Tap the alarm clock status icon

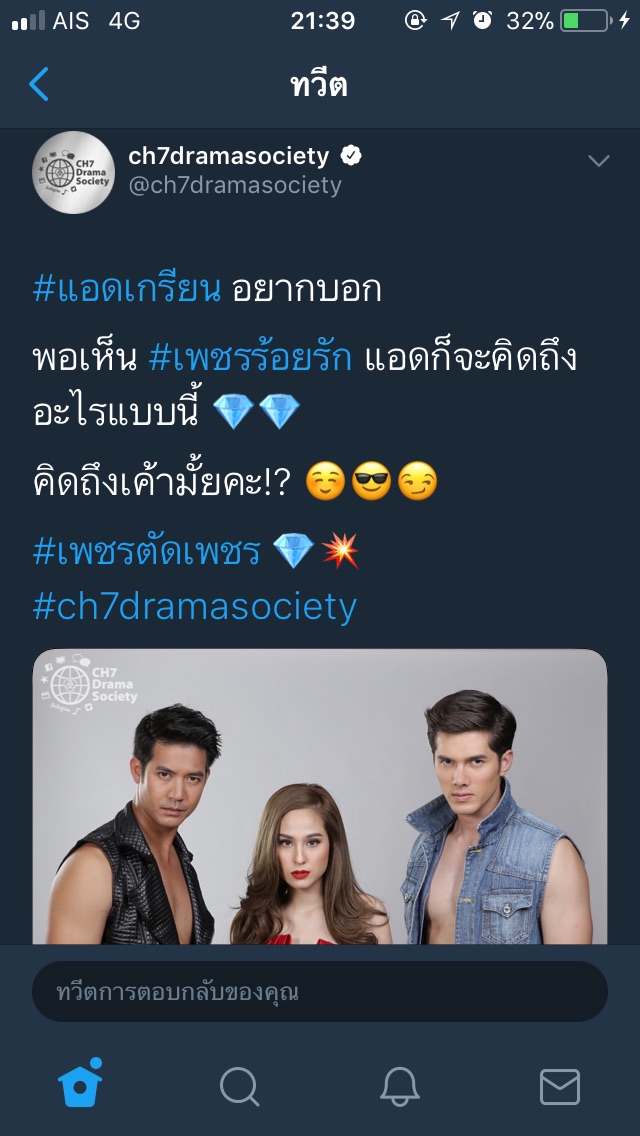coord(483,21)
